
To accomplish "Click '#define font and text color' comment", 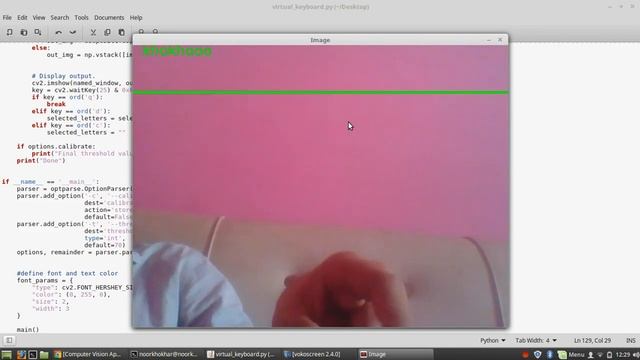I will pyautogui.click(x=67, y=273).
